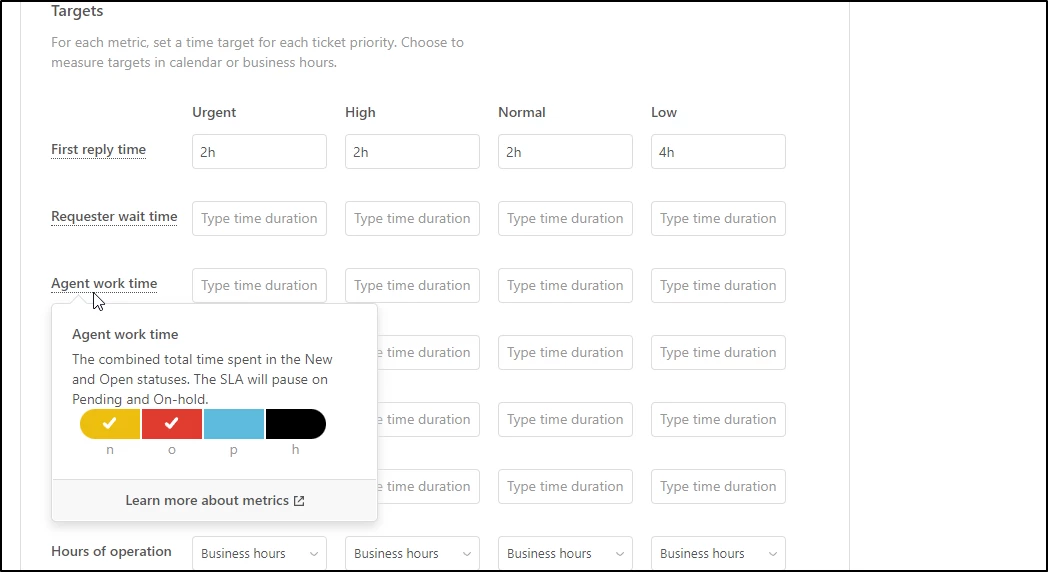Select the Low First reply time field

pyautogui.click(x=718, y=152)
